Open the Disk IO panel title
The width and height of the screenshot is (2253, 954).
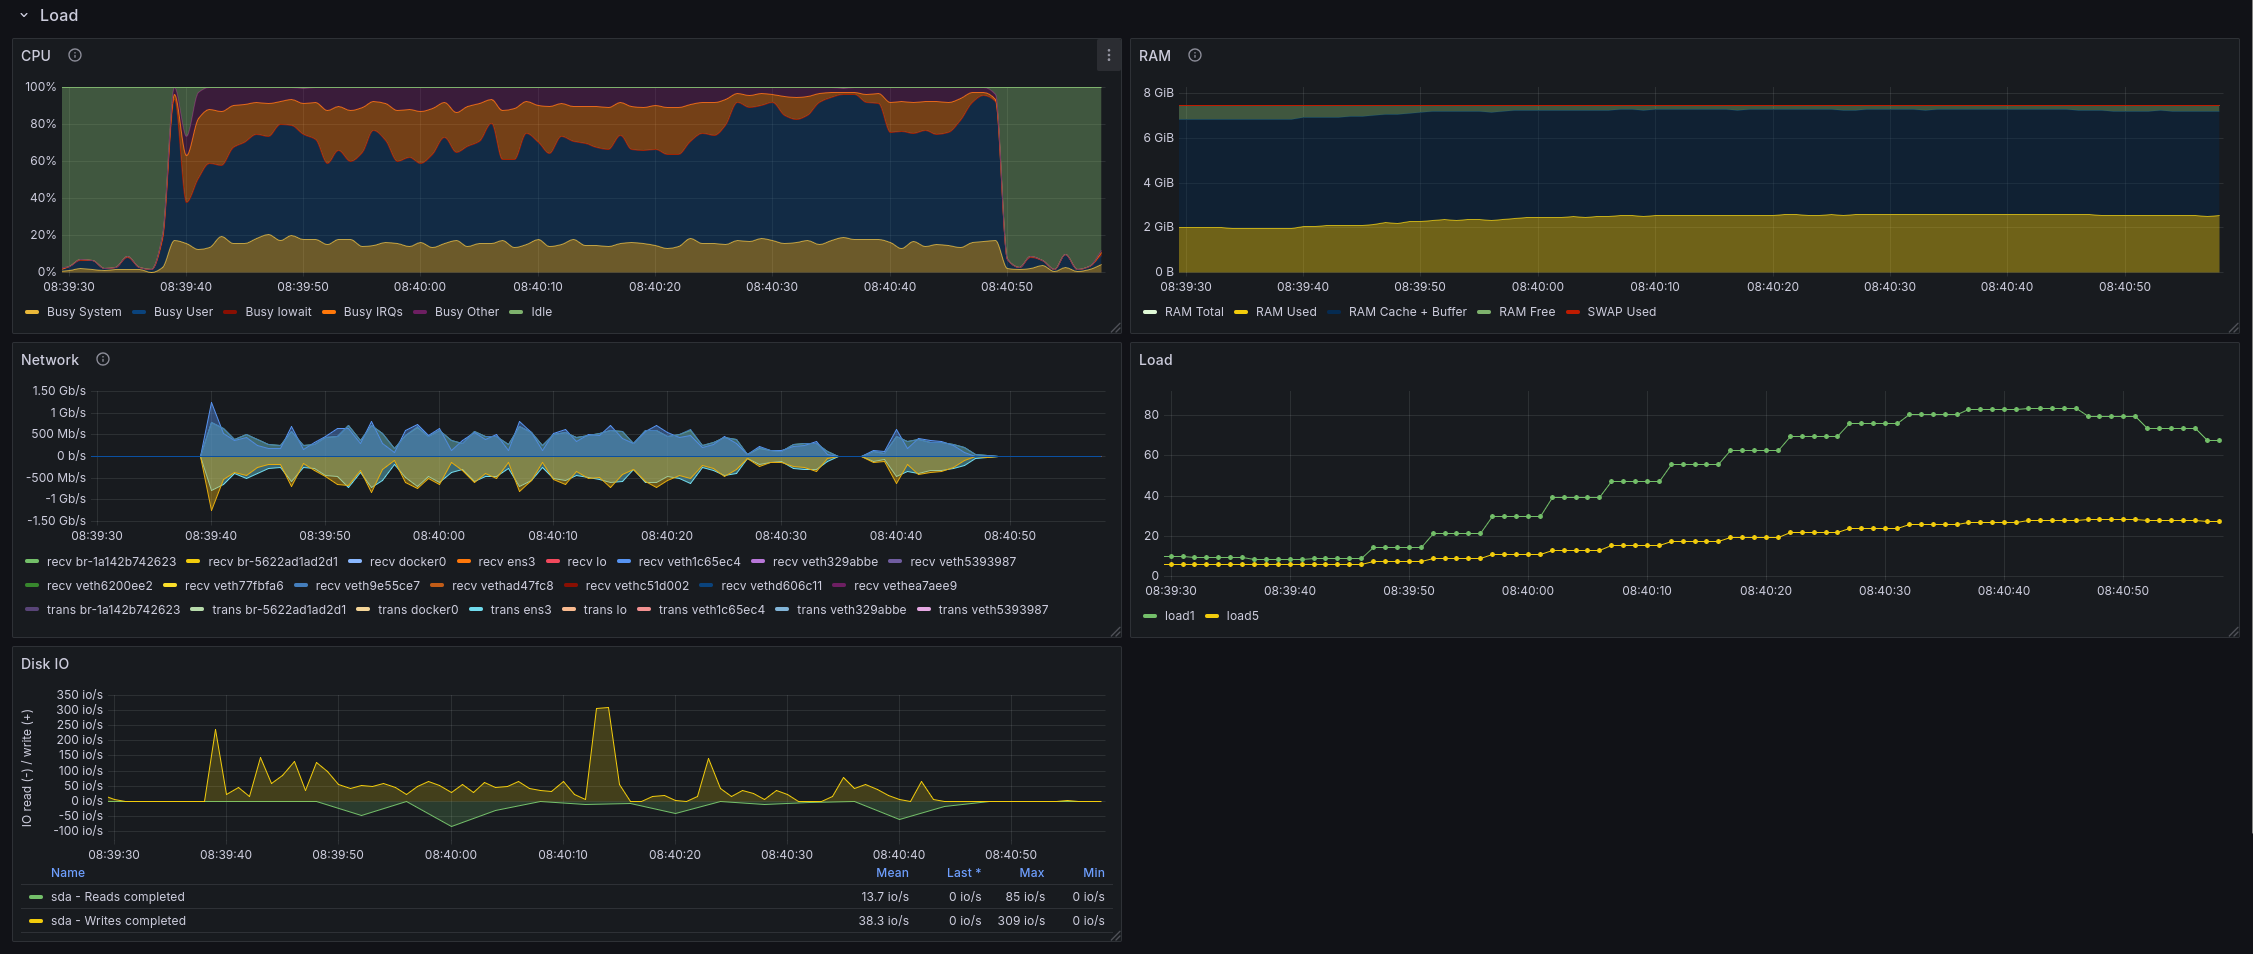click(45, 664)
